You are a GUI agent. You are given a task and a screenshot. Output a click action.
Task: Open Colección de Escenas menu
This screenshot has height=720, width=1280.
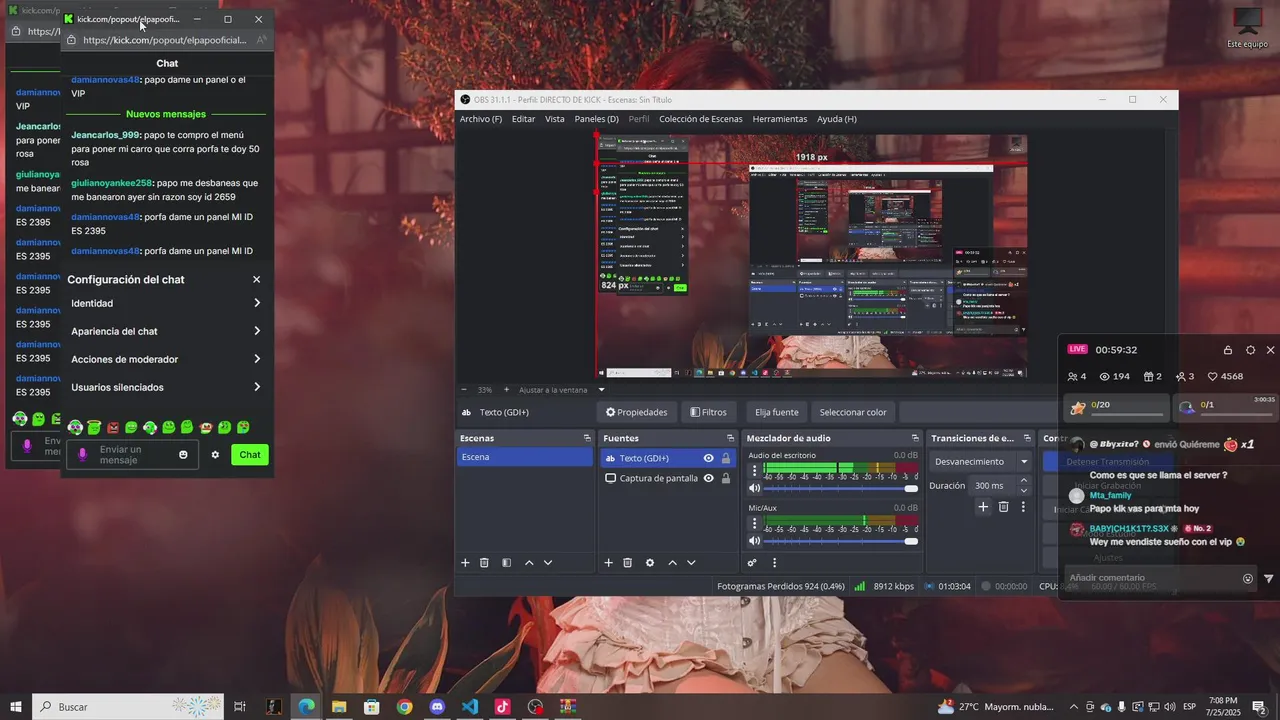pyautogui.click(x=700, y=119)
